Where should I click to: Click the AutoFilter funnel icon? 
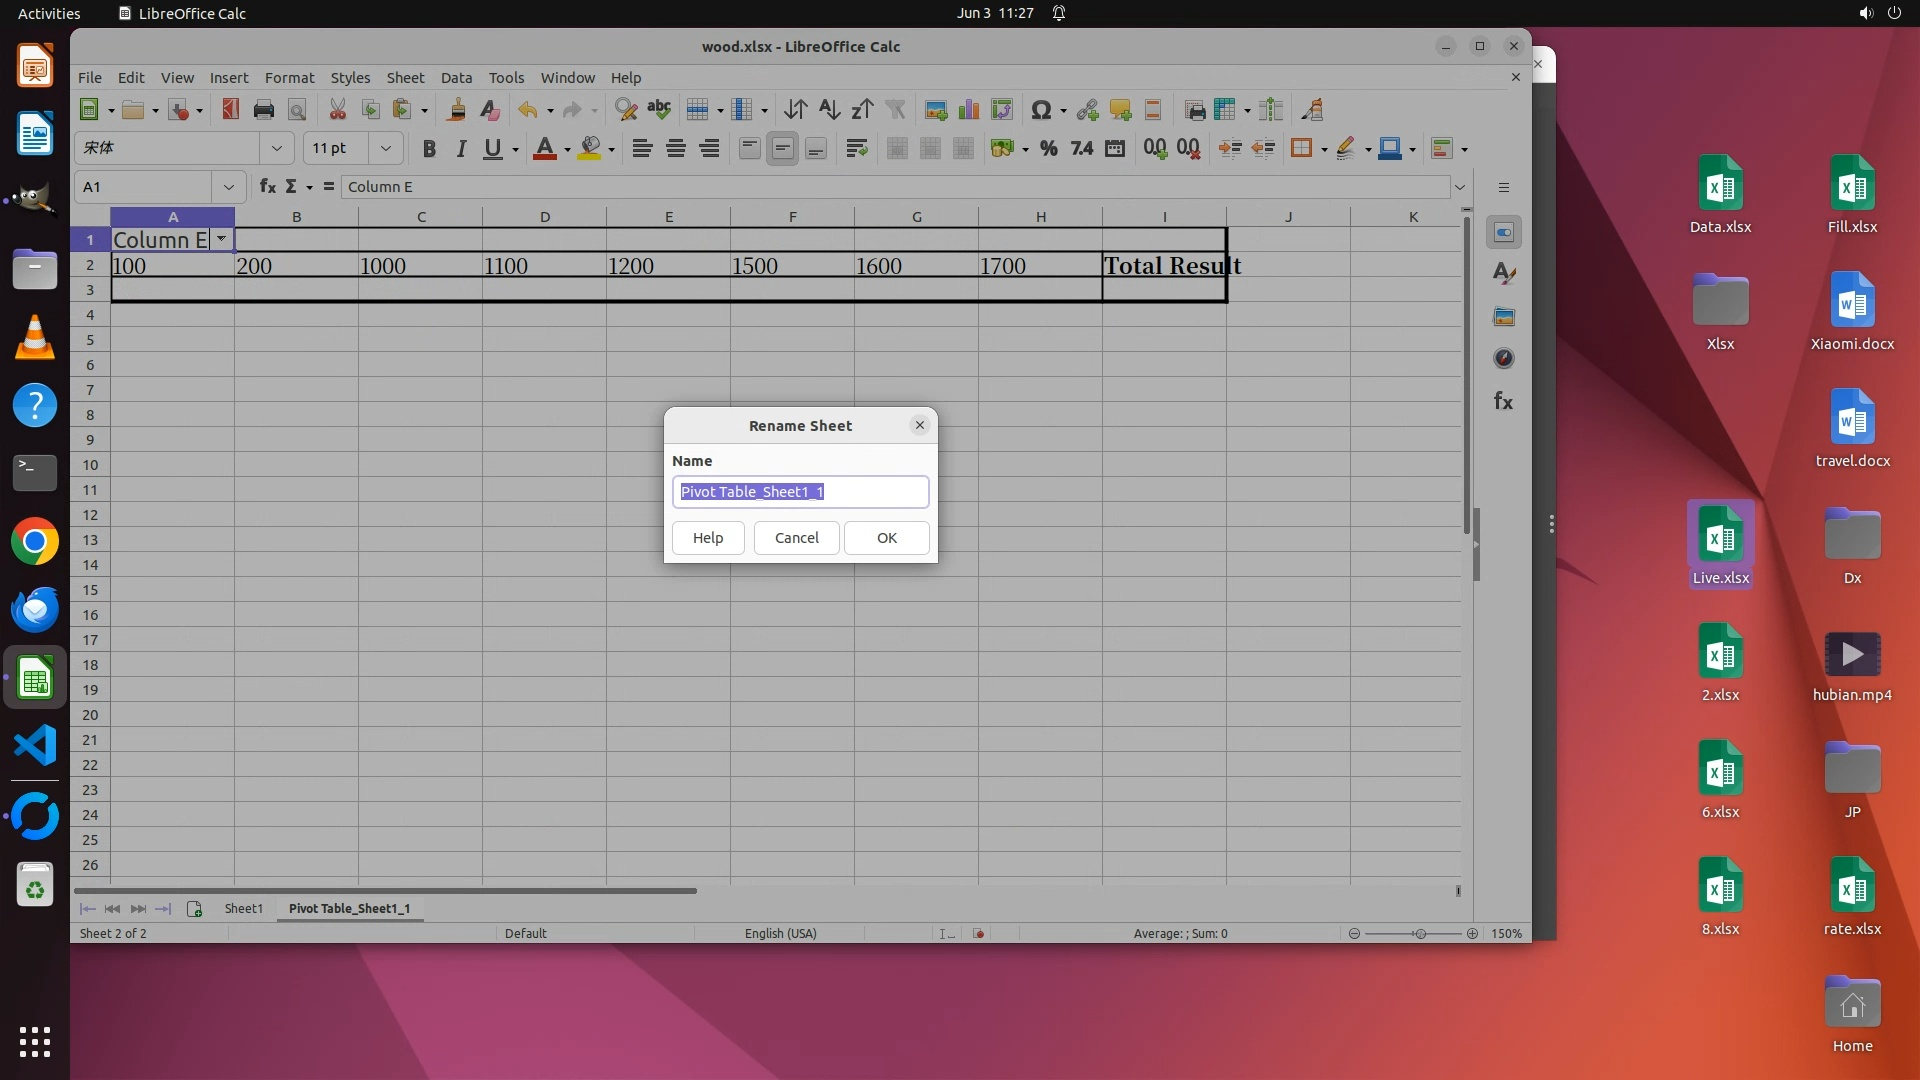coord(896,110)
